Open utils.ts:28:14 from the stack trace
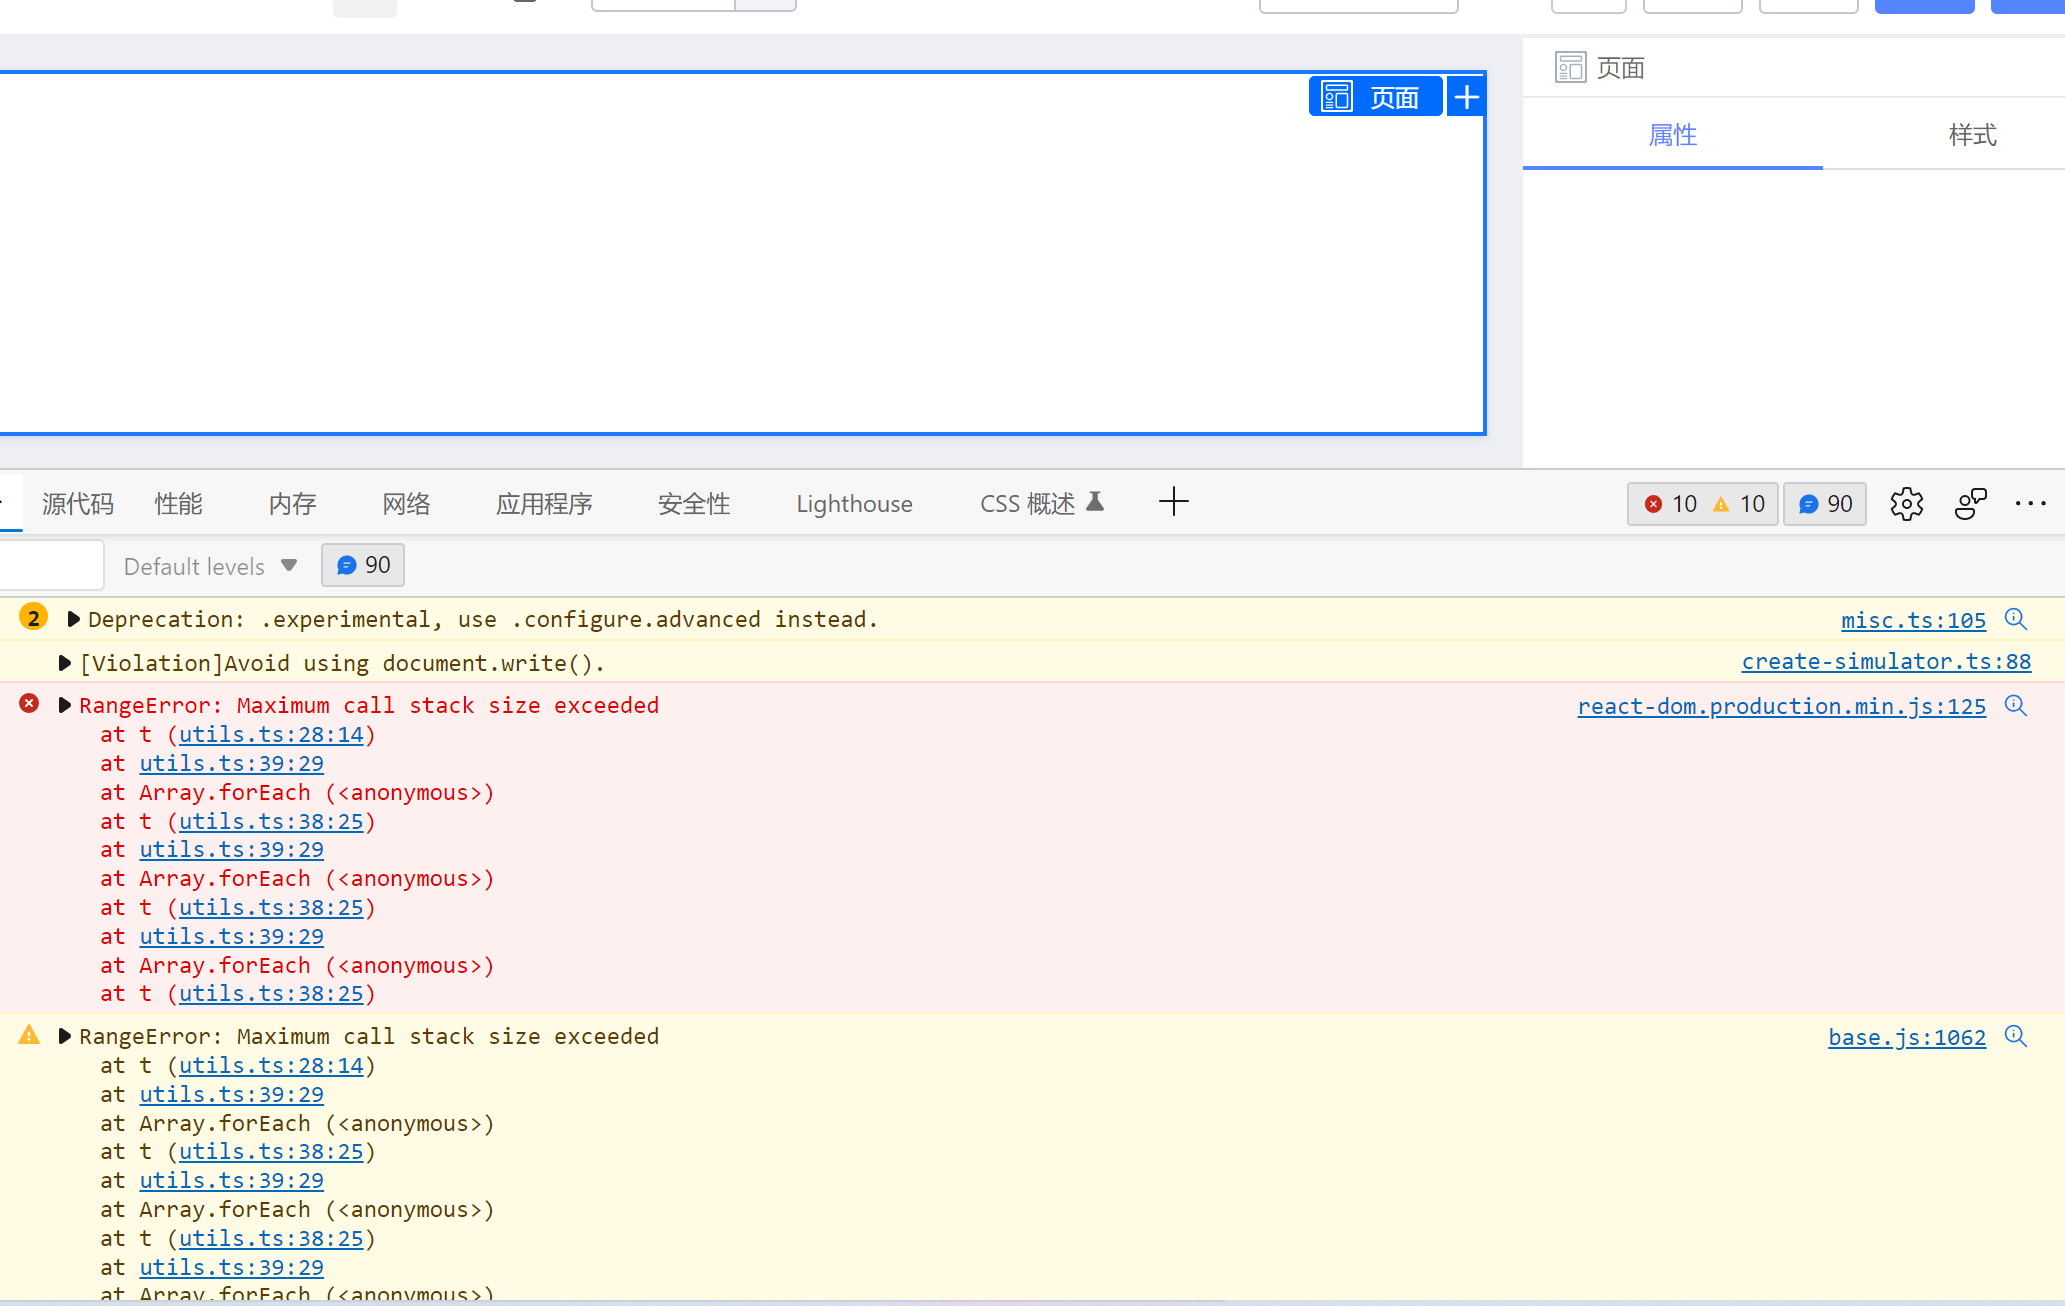Screen dimensions: 2065x1306 pyautogui.click(x=270, y=734)
